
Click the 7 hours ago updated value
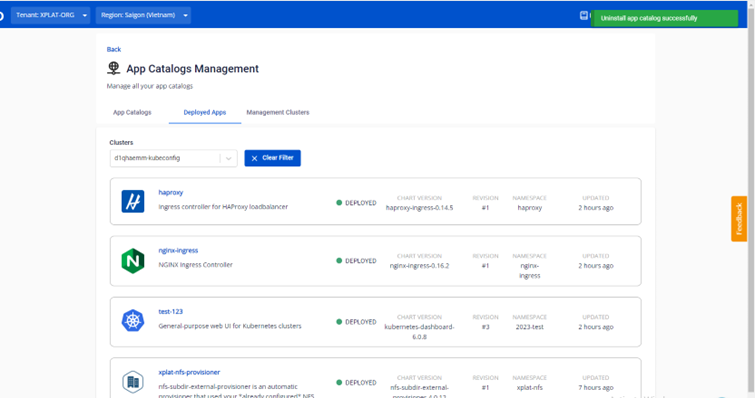(596, 387)
